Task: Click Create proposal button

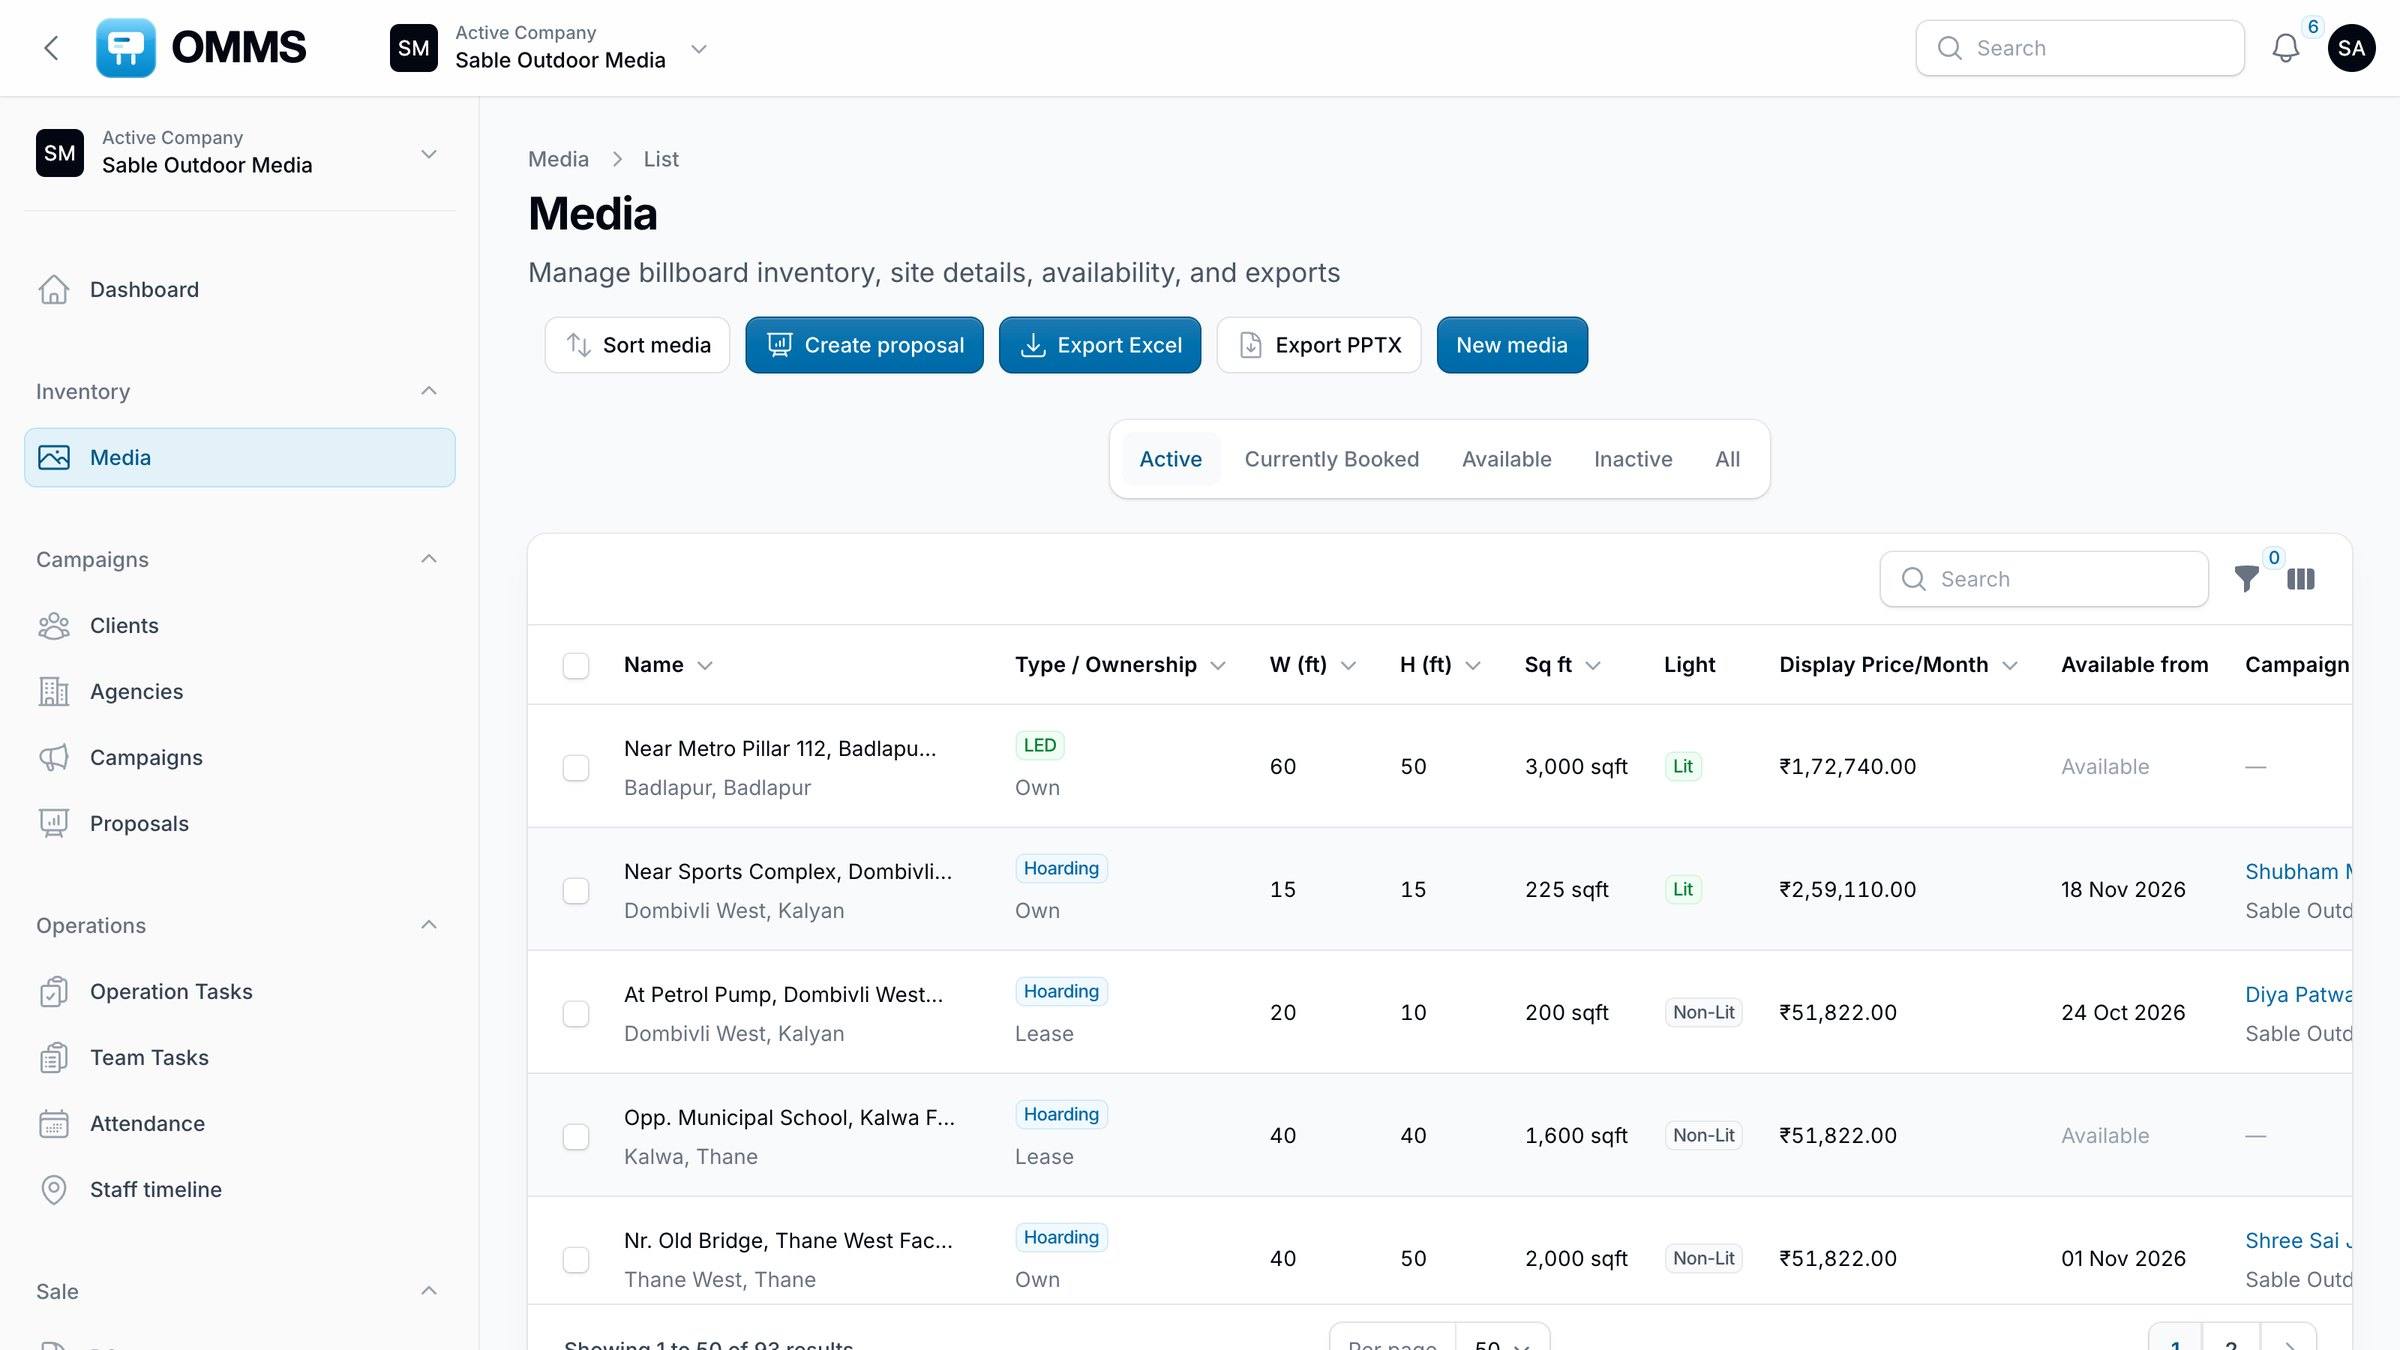Action: tap(864, 345)
